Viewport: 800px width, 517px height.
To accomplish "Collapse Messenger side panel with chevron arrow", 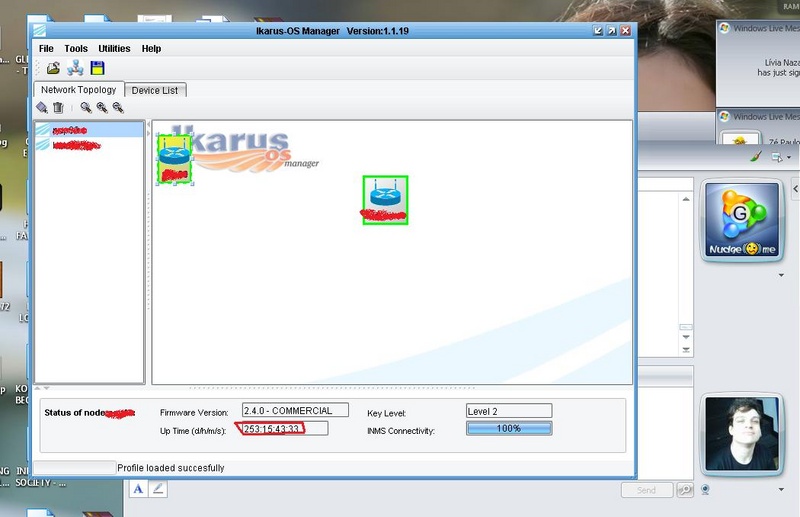I will point(795,189).
